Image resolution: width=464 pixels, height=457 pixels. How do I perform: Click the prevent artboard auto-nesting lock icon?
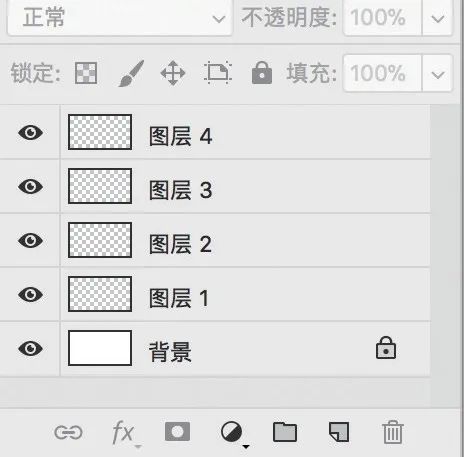218,72
